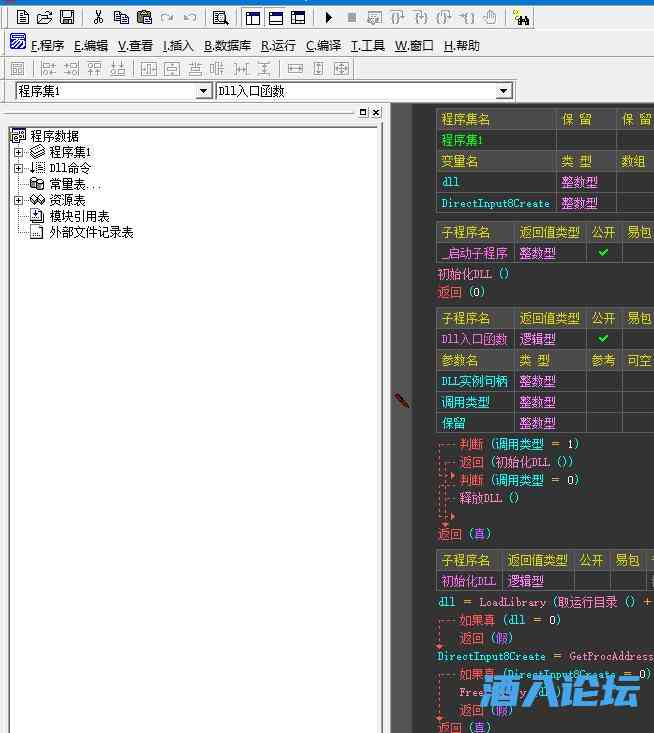Toggle 公开 cell for 初始化DLL
Viewport: 654px width, 733px height.
click(592, 581)
